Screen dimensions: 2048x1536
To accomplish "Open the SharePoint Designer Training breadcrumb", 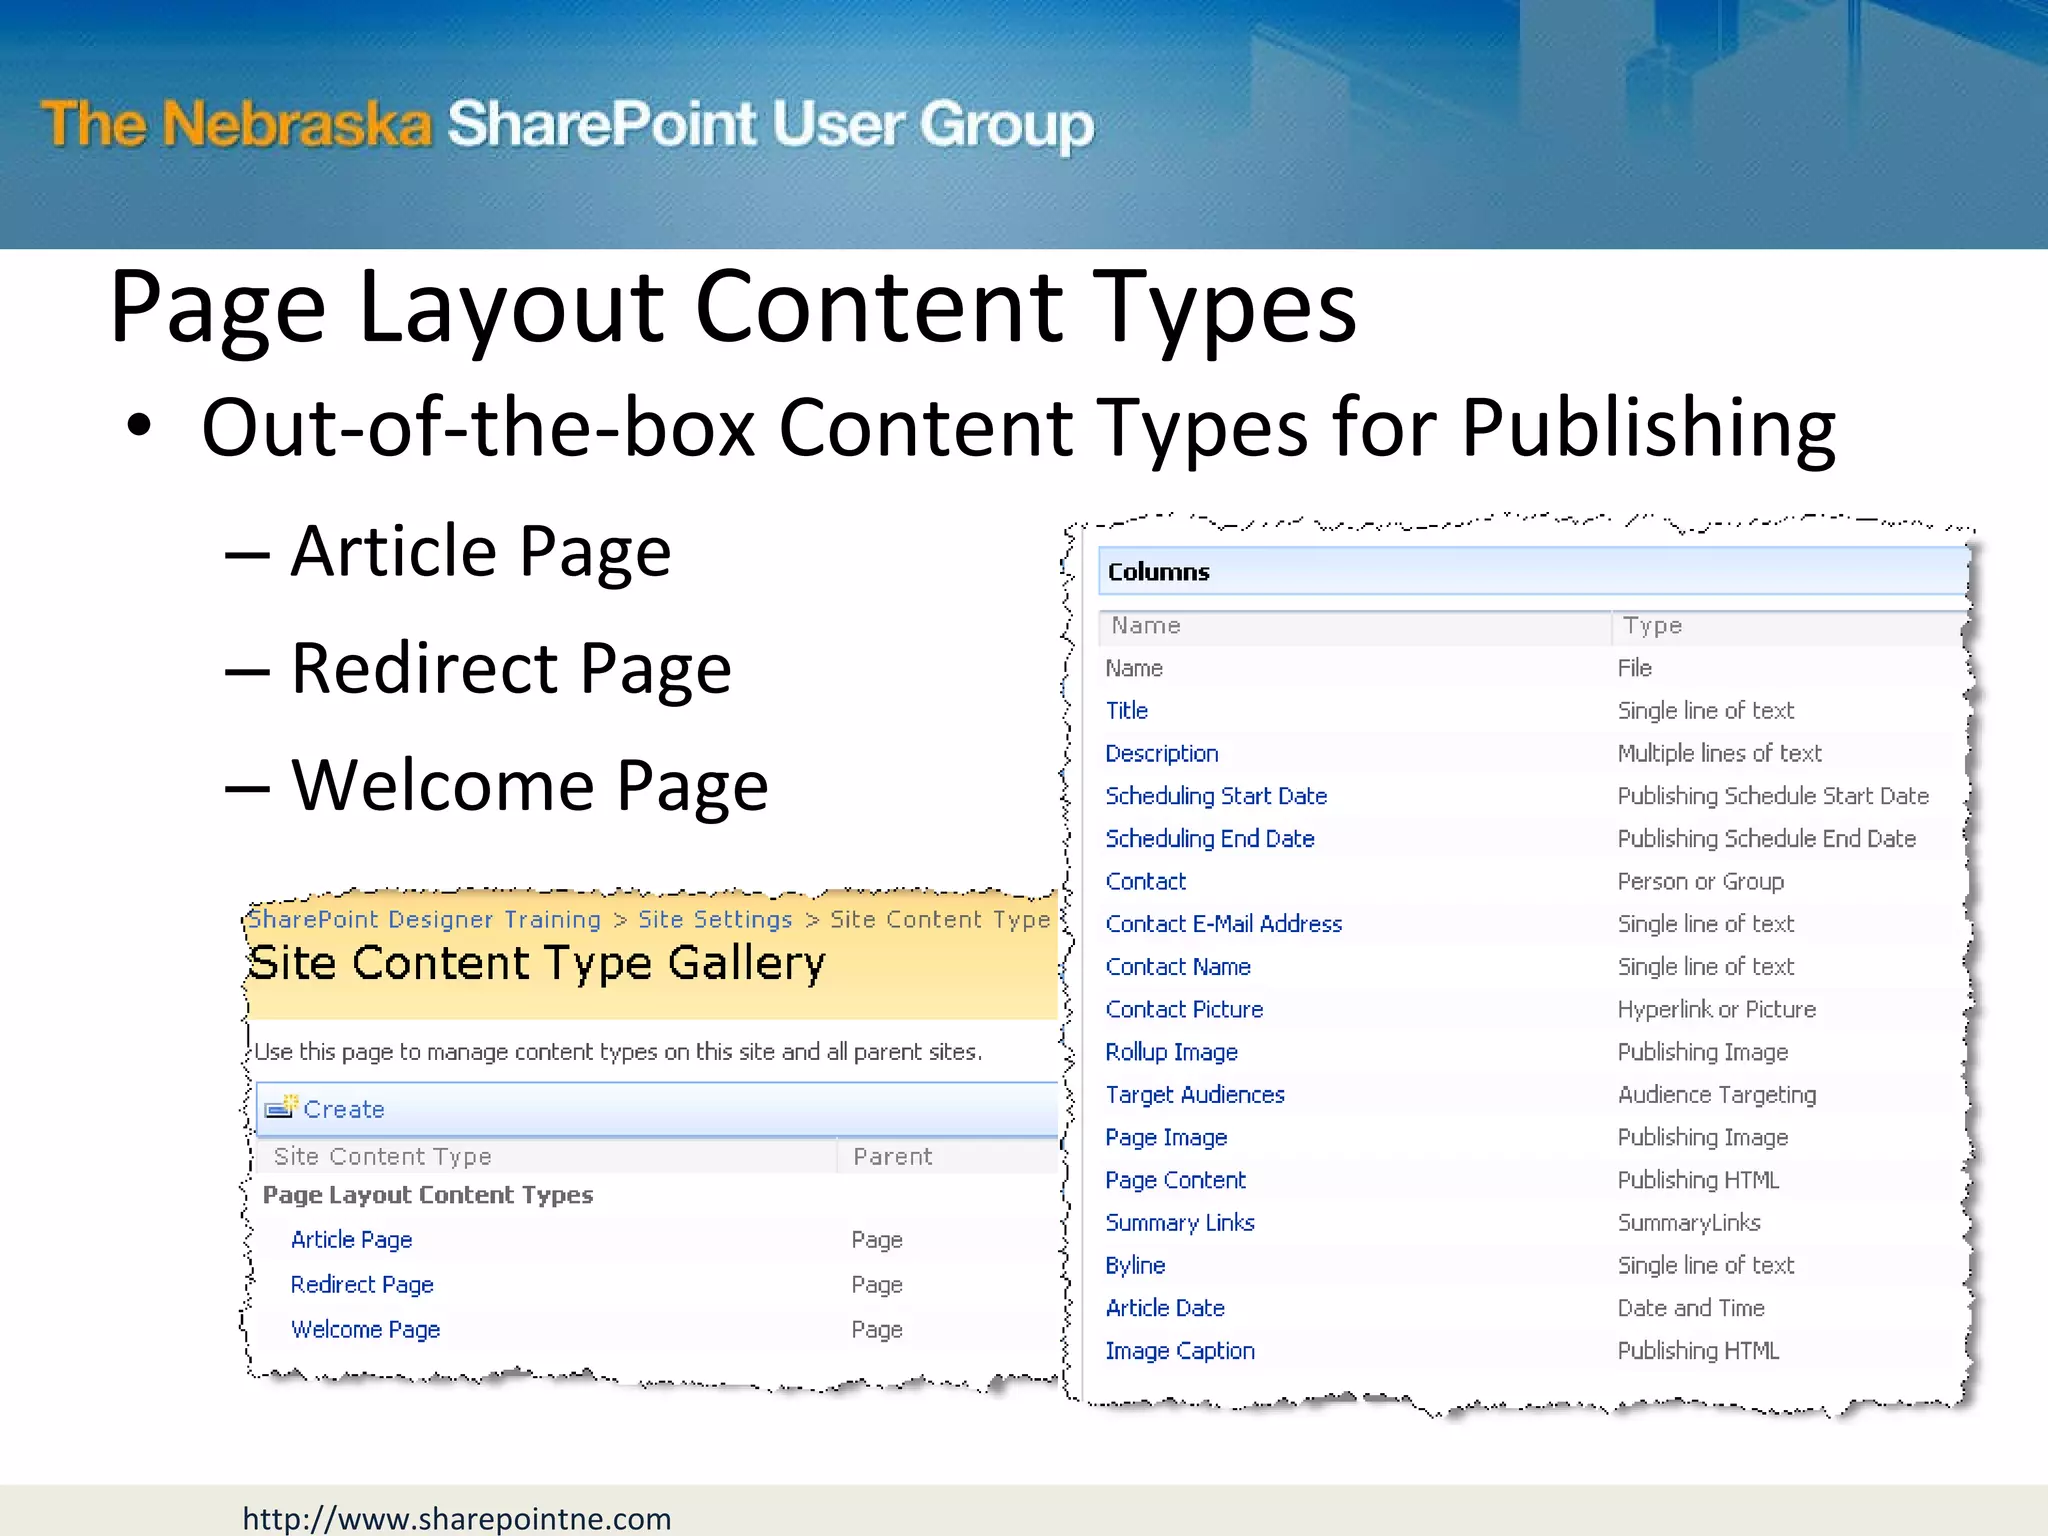I will 424,919.
